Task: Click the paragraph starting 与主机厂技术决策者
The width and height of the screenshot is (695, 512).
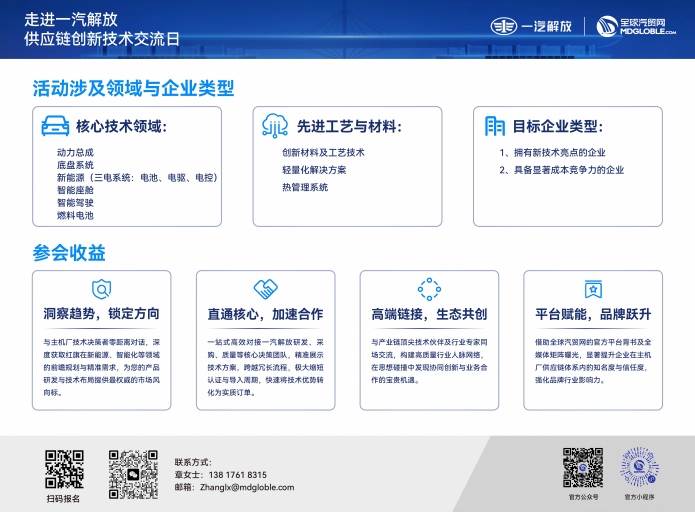Action: tap(102, 367)
